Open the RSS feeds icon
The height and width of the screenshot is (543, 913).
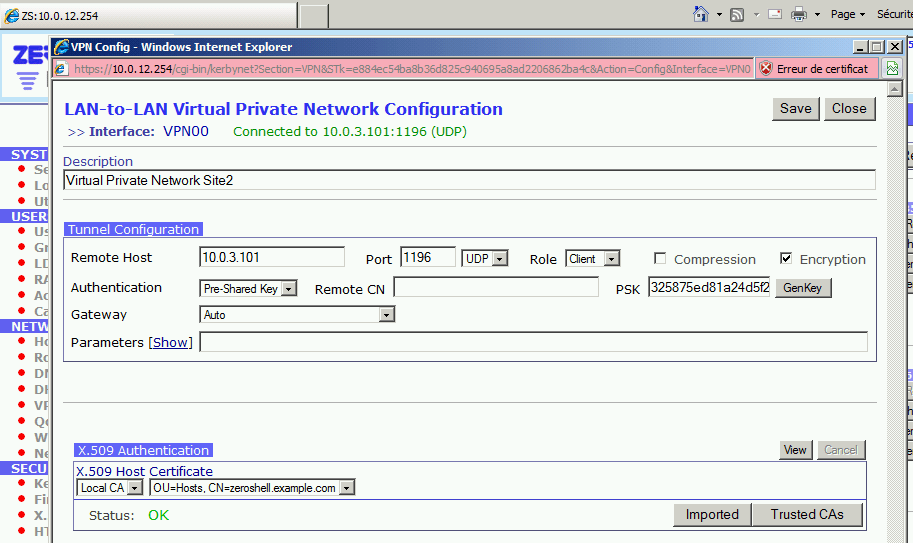click(x=737, y=15)
